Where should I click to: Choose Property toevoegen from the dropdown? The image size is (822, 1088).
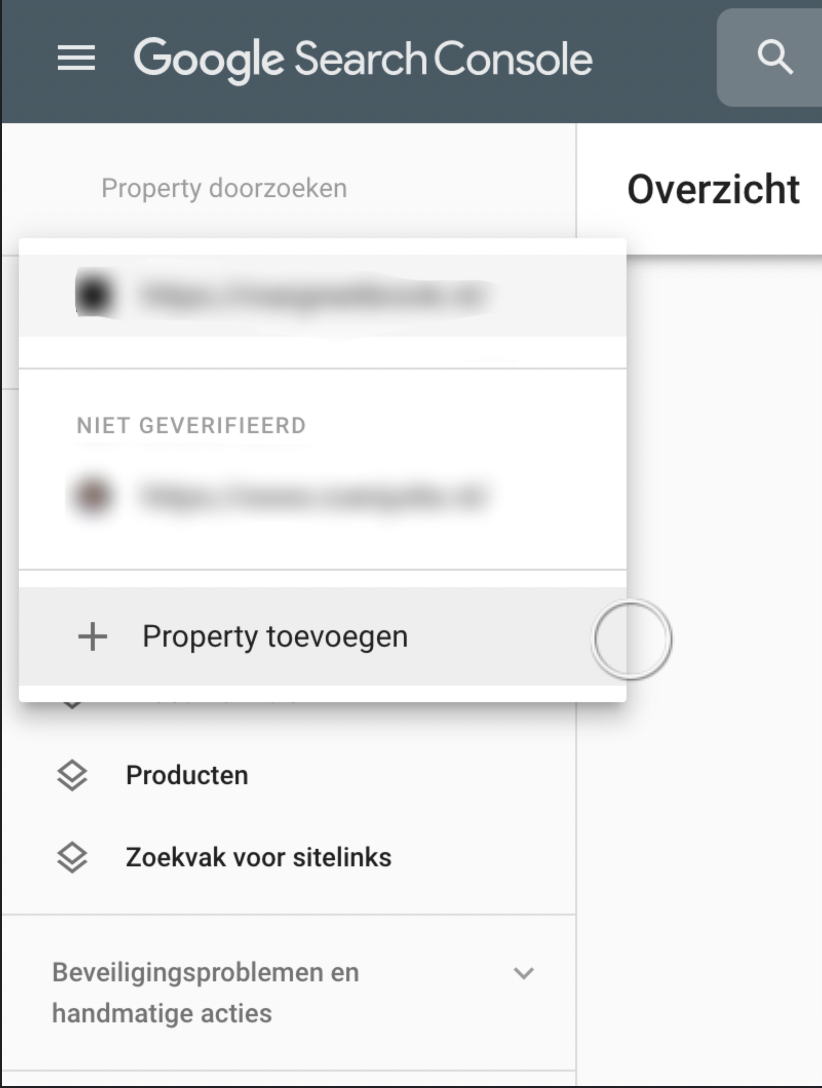[275, 637]
